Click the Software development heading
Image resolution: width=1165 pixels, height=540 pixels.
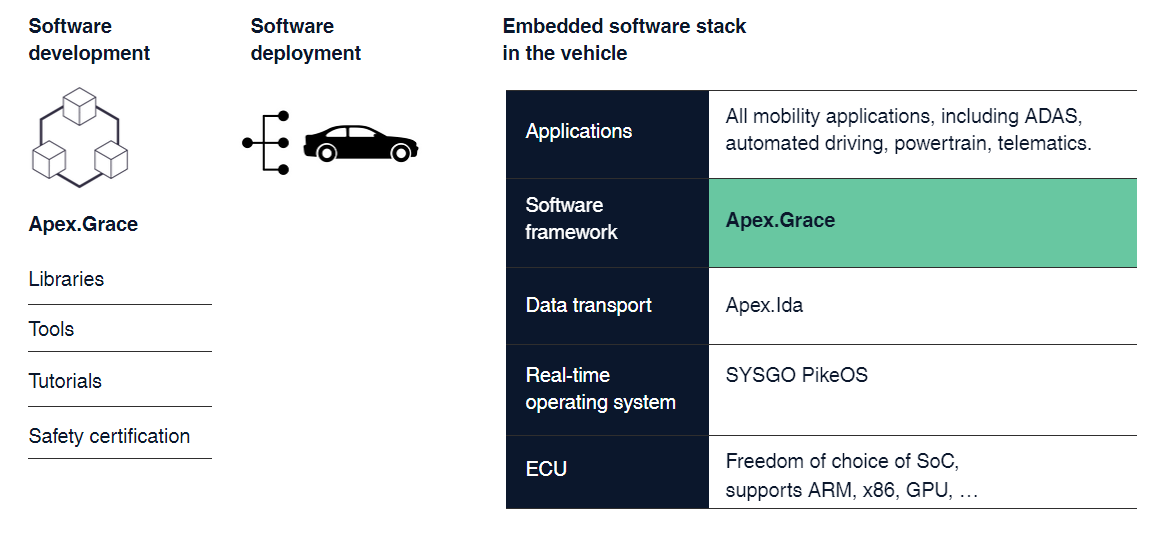(x=89, y=39)
